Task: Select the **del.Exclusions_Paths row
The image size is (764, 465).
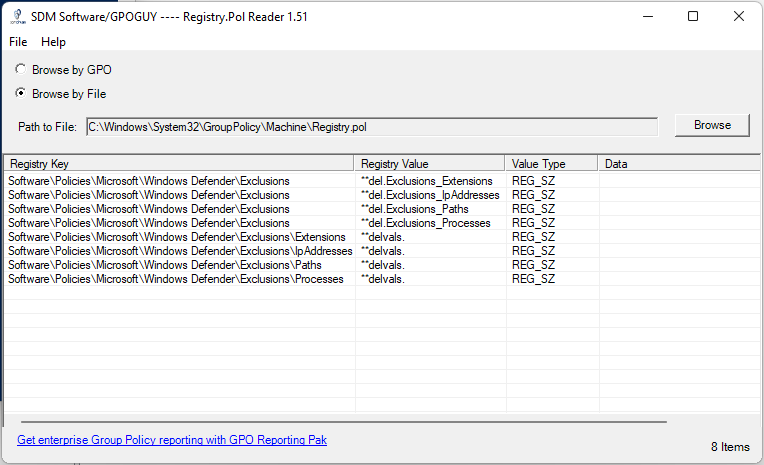Action: click(x=414, y=209)
